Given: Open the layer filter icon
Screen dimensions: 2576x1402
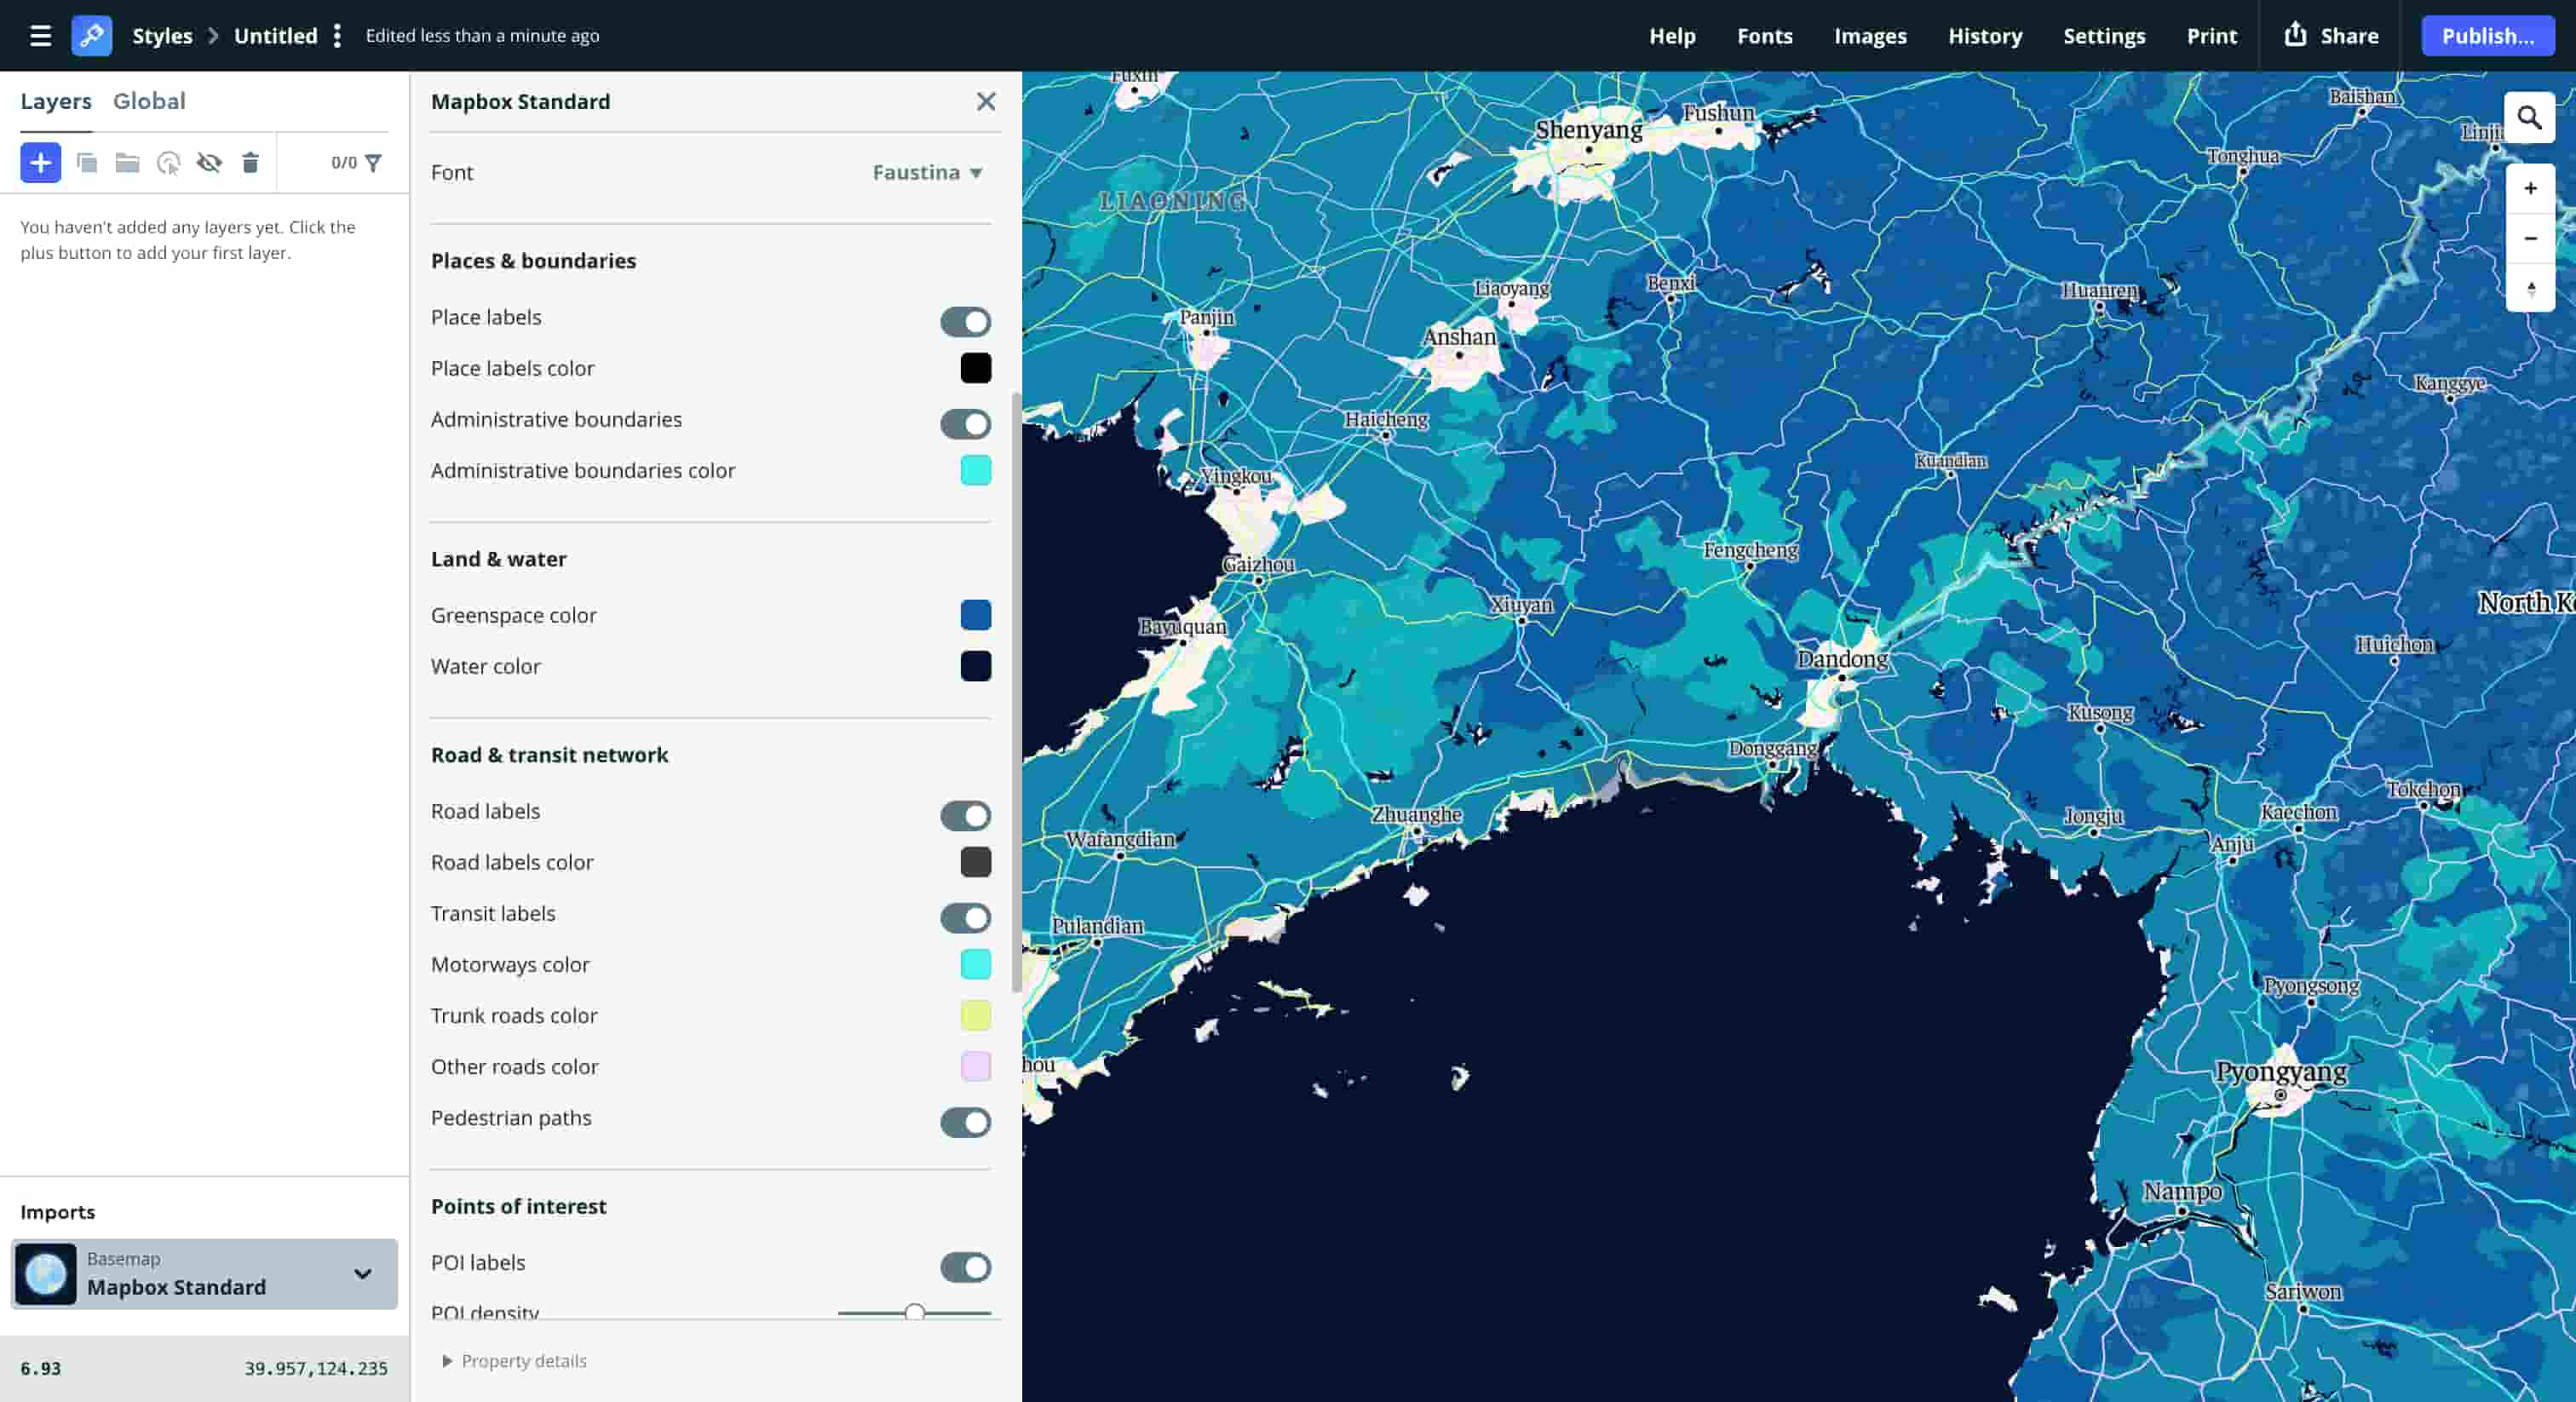Looking at the screenshot, I should (374, 161).
